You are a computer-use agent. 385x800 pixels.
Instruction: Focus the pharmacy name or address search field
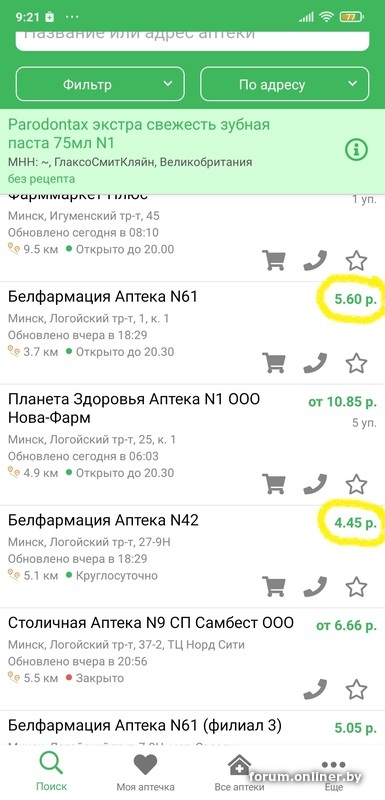click(192, 37)
